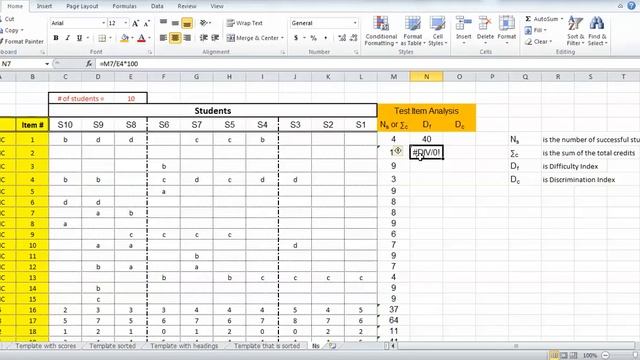Image resolution: width=640 pixels, height=360 pixels.
Task: Switch to Page Layout view icon
Action: (564, 355)
